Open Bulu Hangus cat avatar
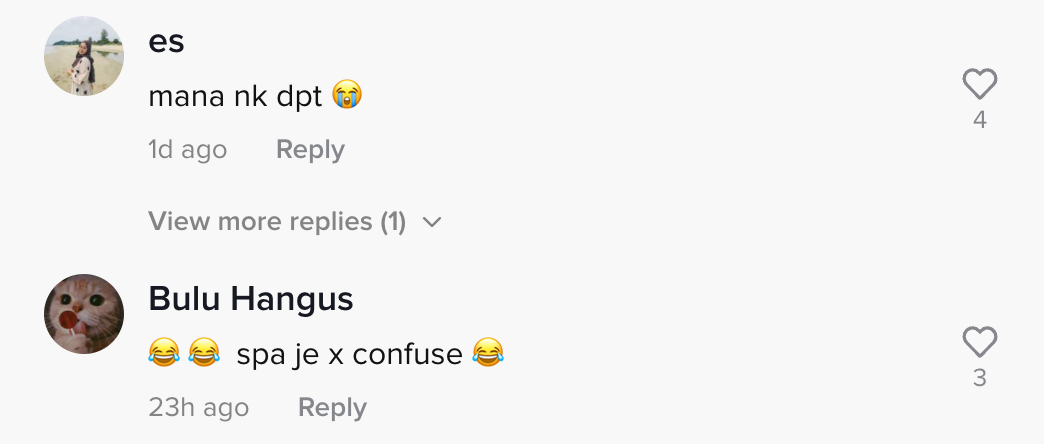This screenshot has width=1044, height=444. click(x=84, y=314)
